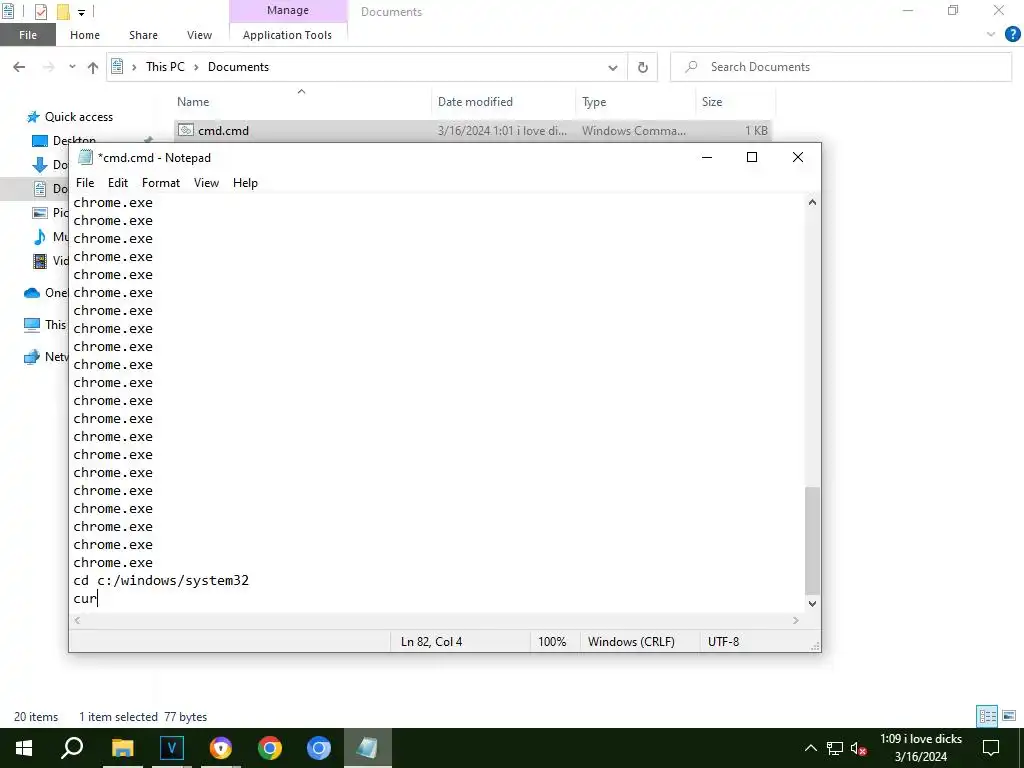This screenshot has width=1024, height=768.
Task: Click Notepad vertical scrollbar thumb
Action: pyautogui.click(x=812, y=540)
